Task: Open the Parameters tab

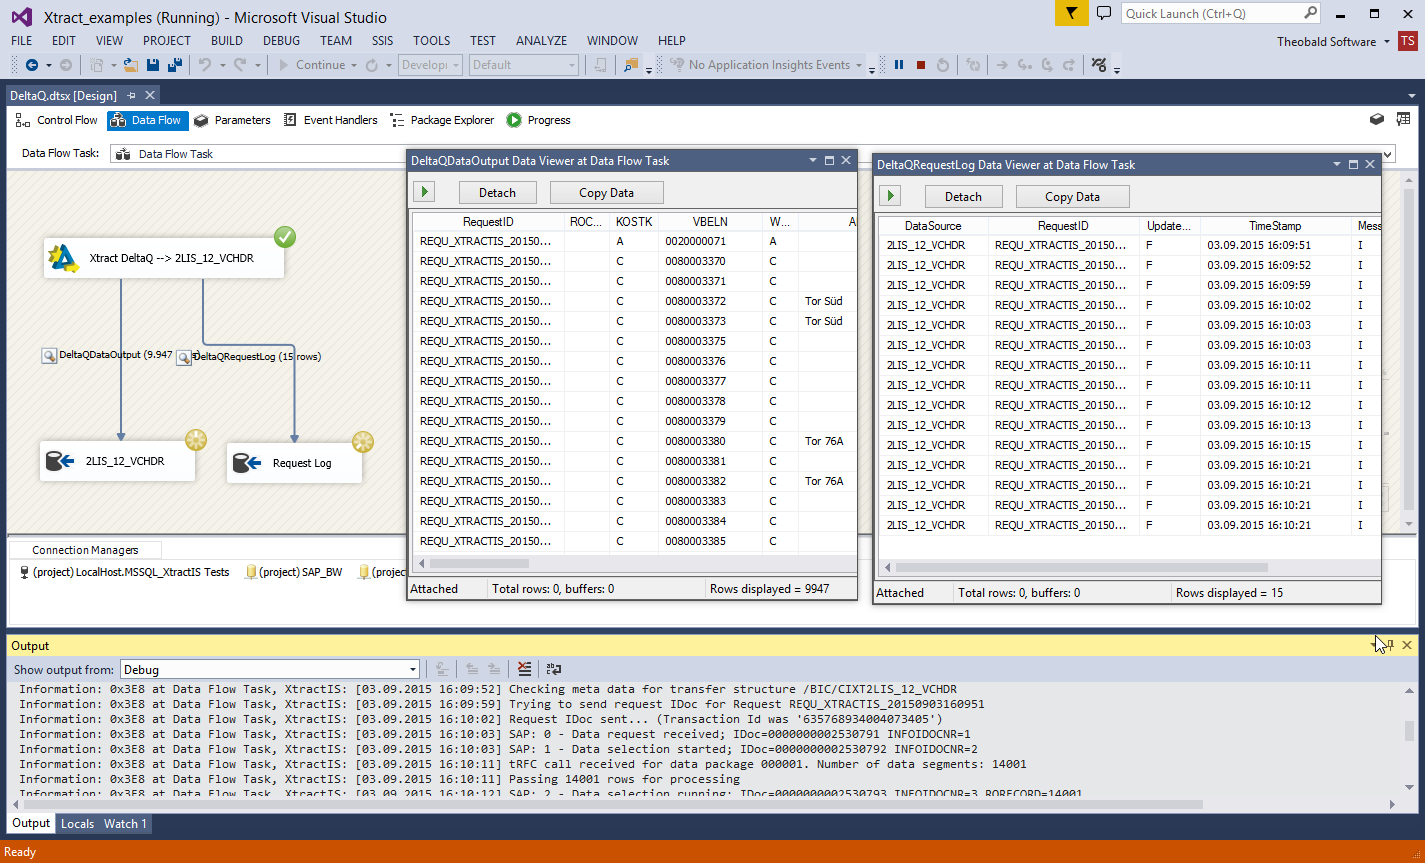Action: click(x=232, y=120)
